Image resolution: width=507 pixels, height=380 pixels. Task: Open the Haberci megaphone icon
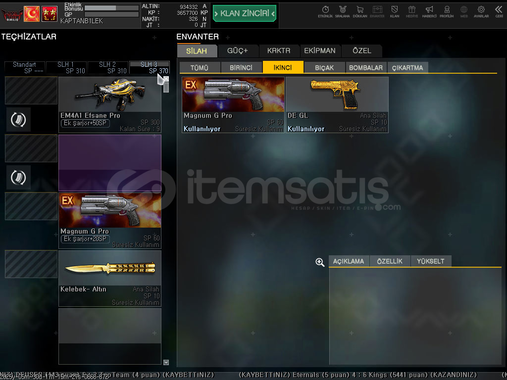(429, 11)
